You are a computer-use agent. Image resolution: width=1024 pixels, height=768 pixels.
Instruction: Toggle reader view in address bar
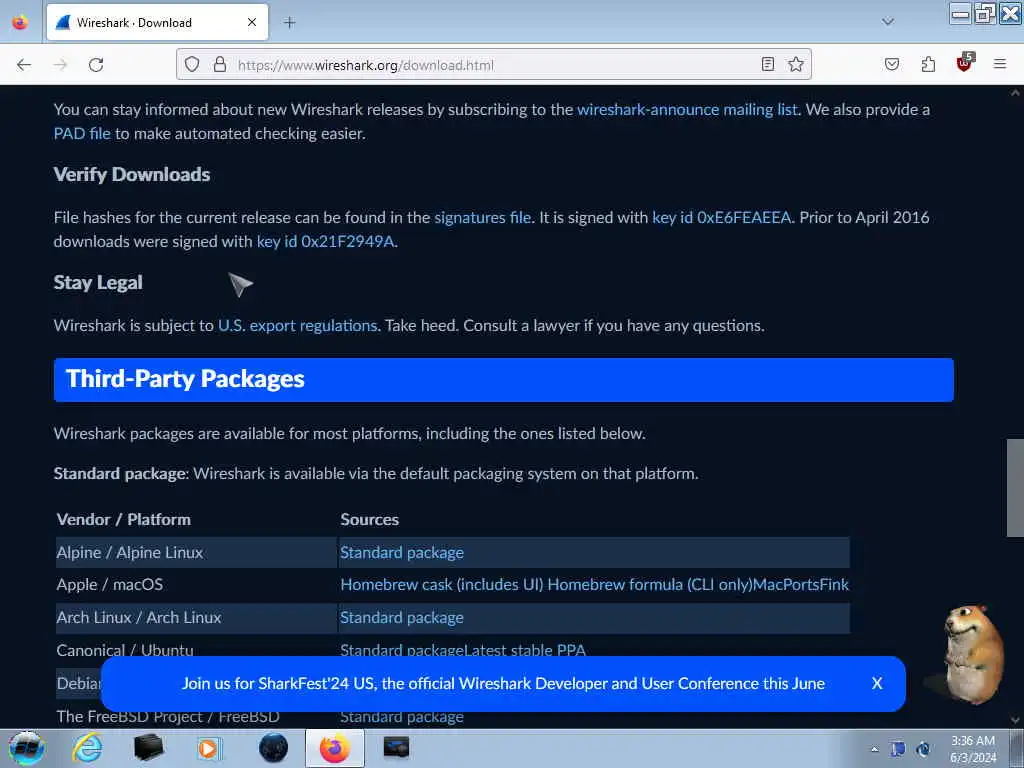[768, 64]
